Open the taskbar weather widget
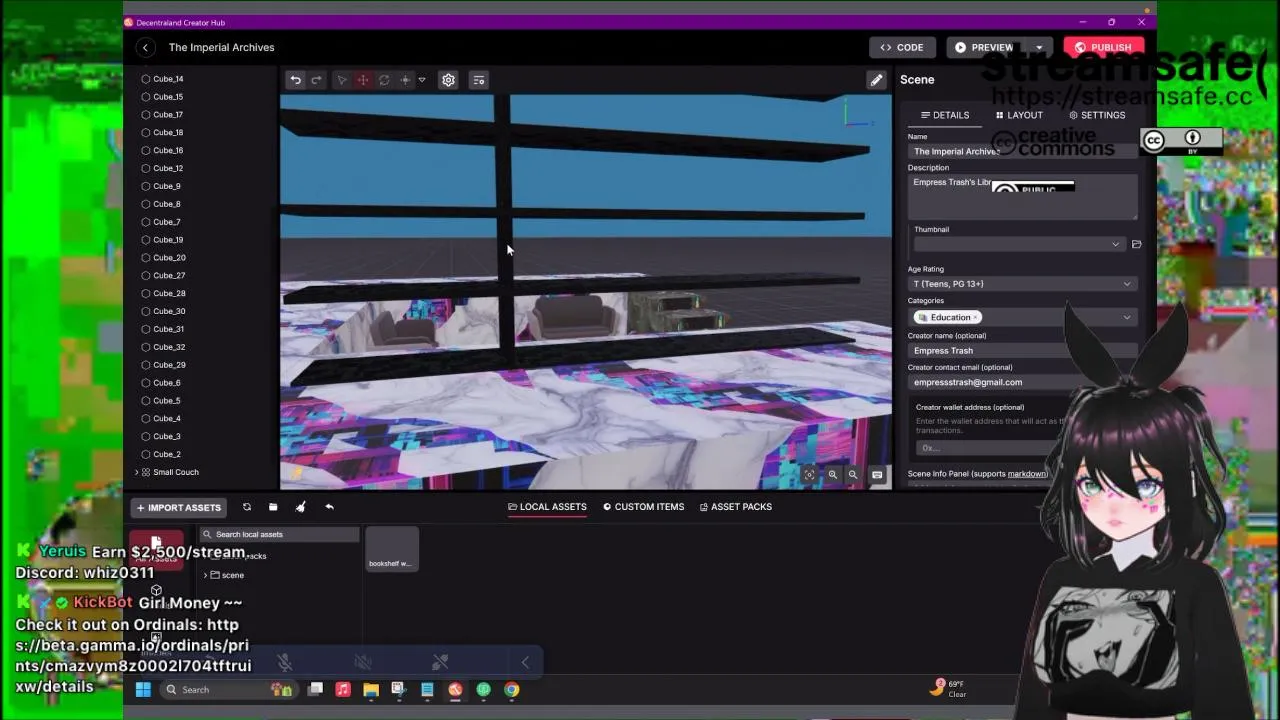Image resolution: width=1280 pixels, height=720 pixels. point(949,689)
